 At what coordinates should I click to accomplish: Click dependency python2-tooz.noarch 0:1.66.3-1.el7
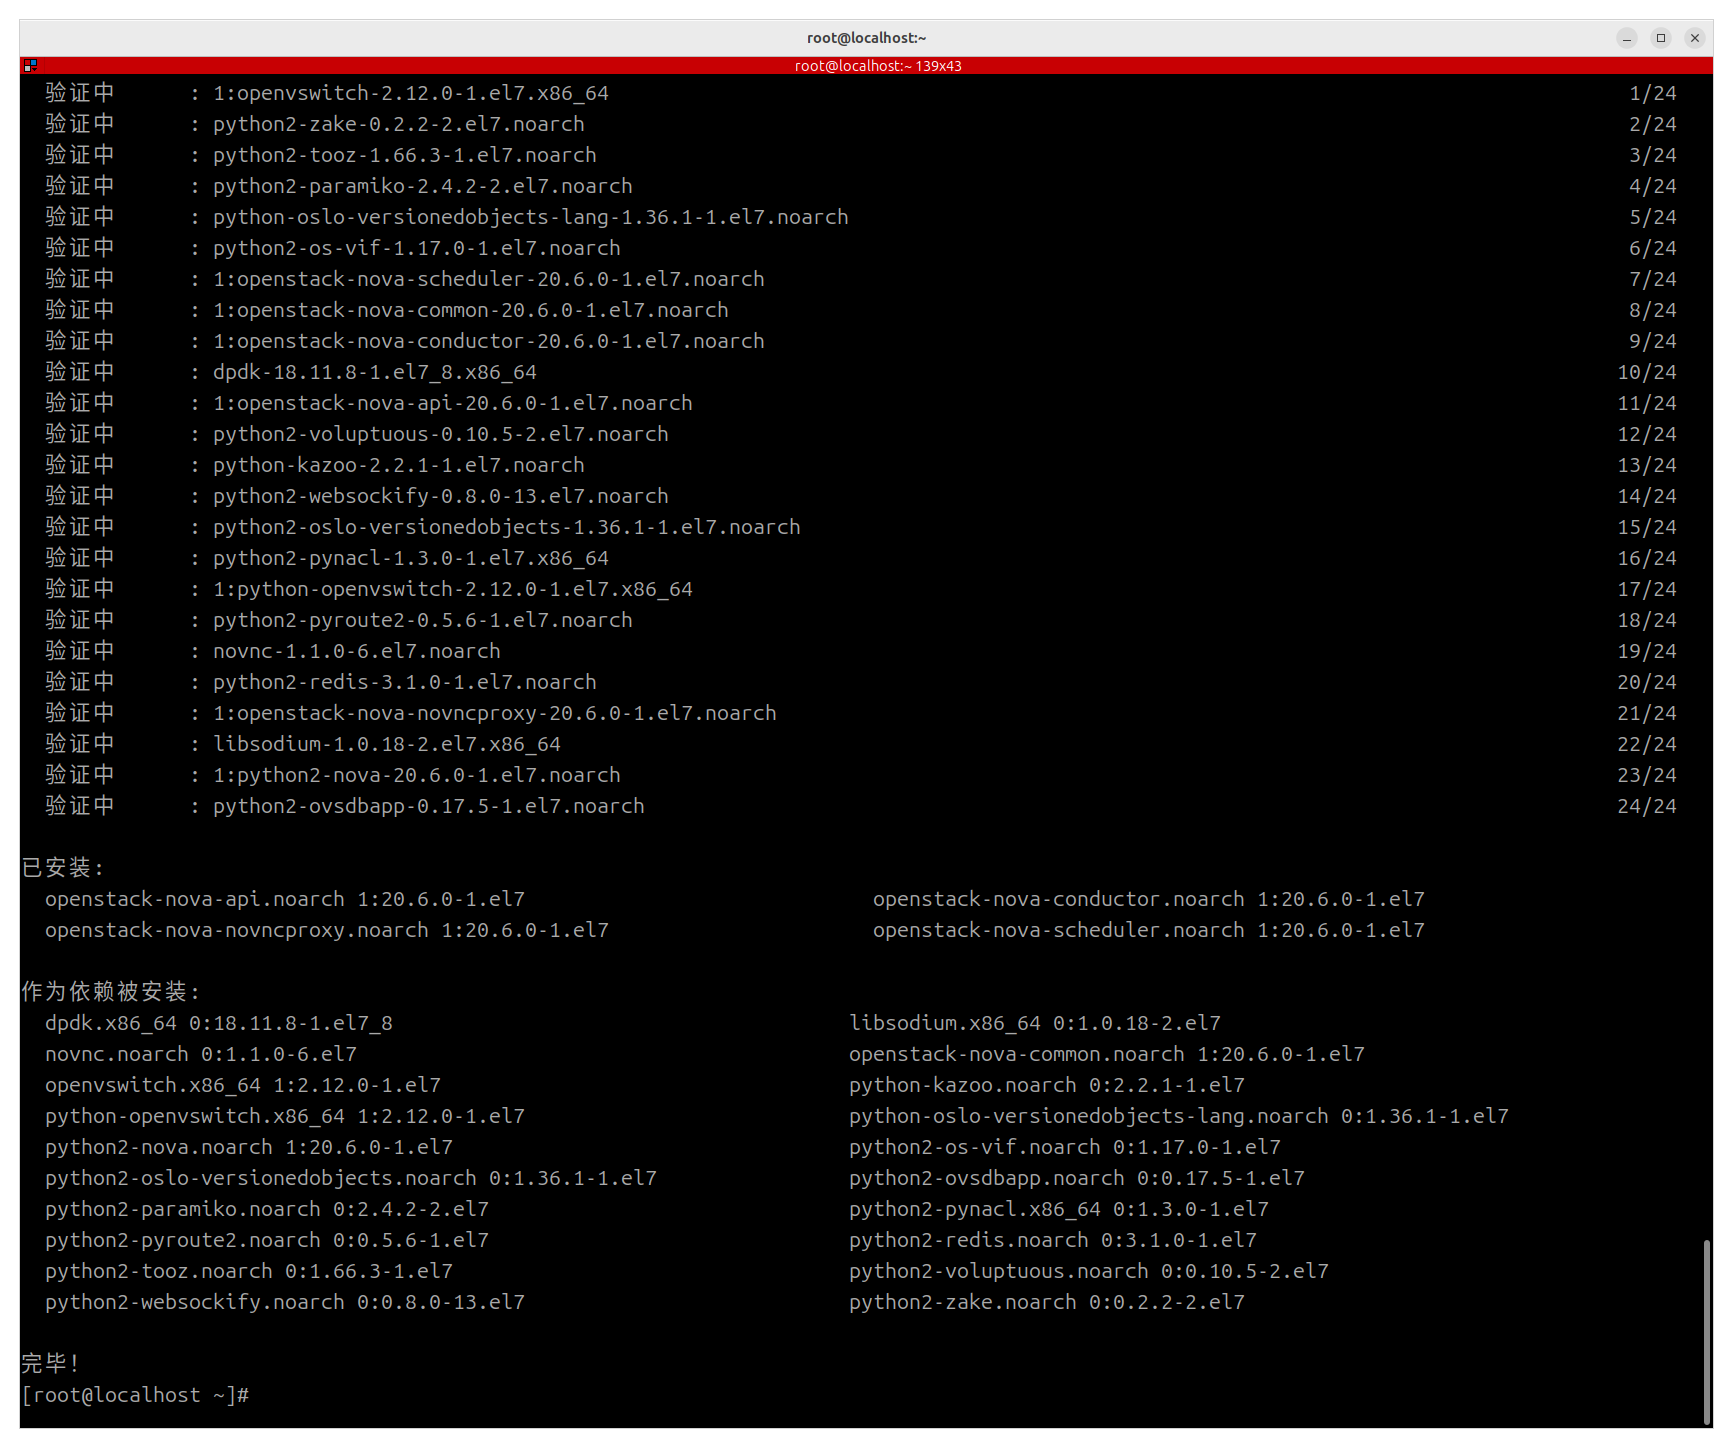click(249, 1271)
